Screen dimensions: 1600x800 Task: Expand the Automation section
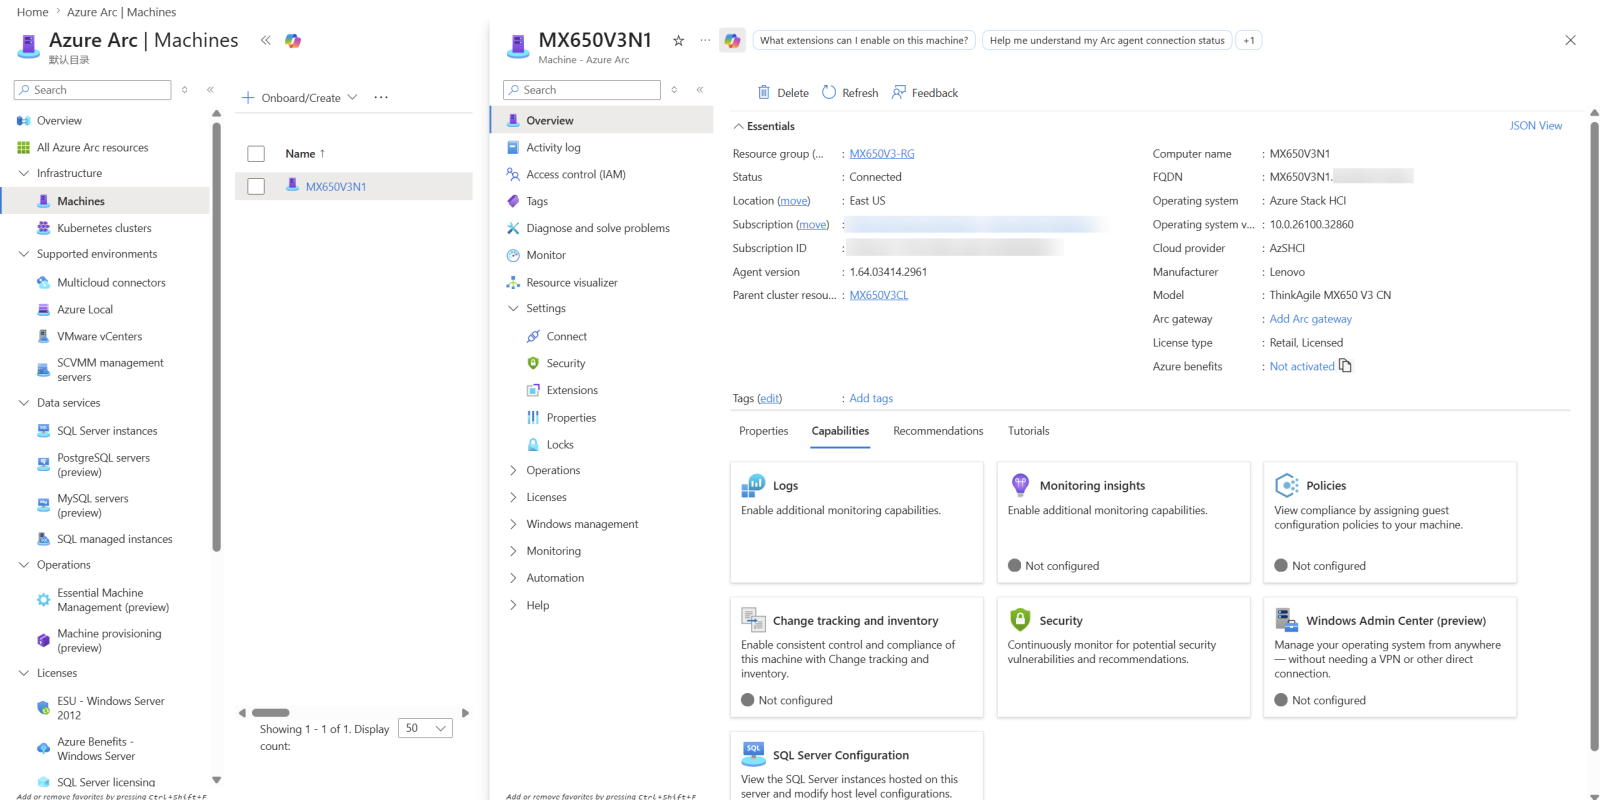[513, 578]
